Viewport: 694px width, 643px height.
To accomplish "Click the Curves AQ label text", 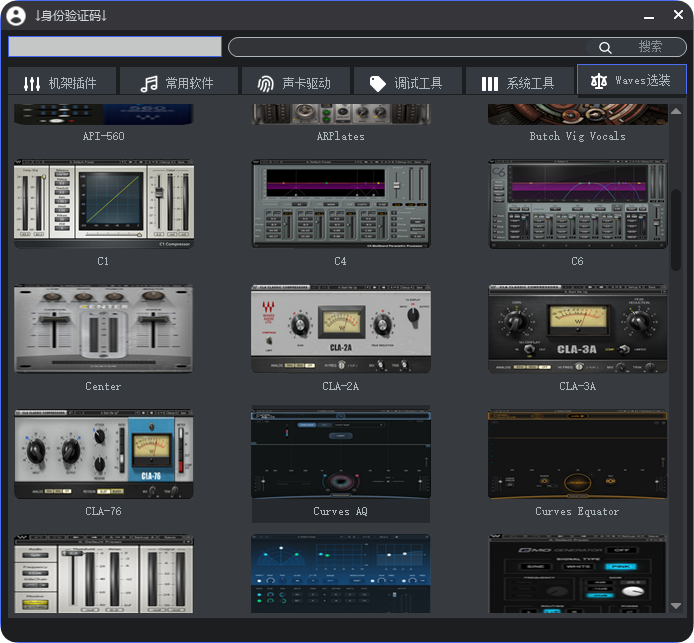I will click(x=341, y=511).
